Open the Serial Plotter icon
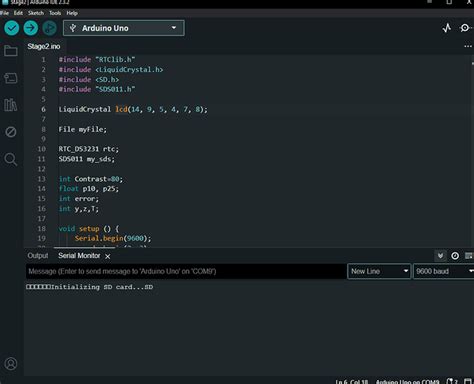The height and width of the screenshot is (384, 474). (447, 28)
